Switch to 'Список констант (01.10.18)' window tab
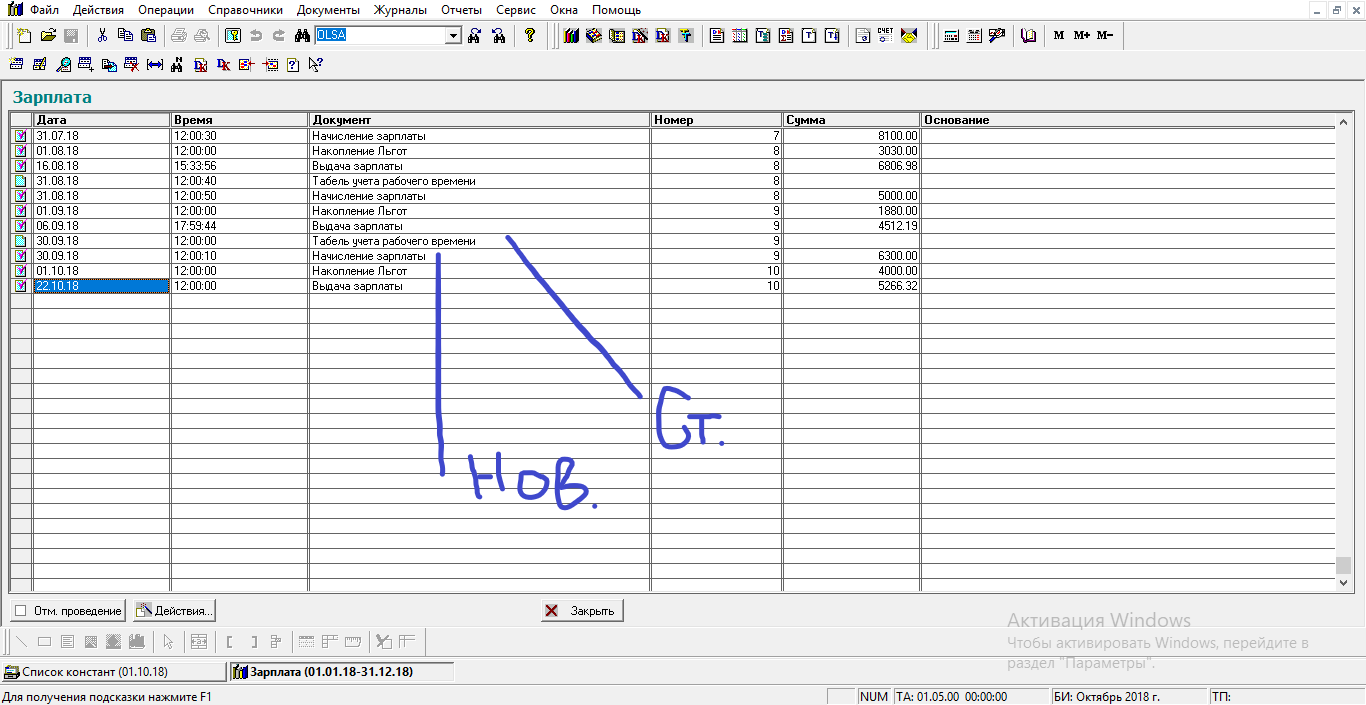This screenshot has width=1366, height=705. 113,672
